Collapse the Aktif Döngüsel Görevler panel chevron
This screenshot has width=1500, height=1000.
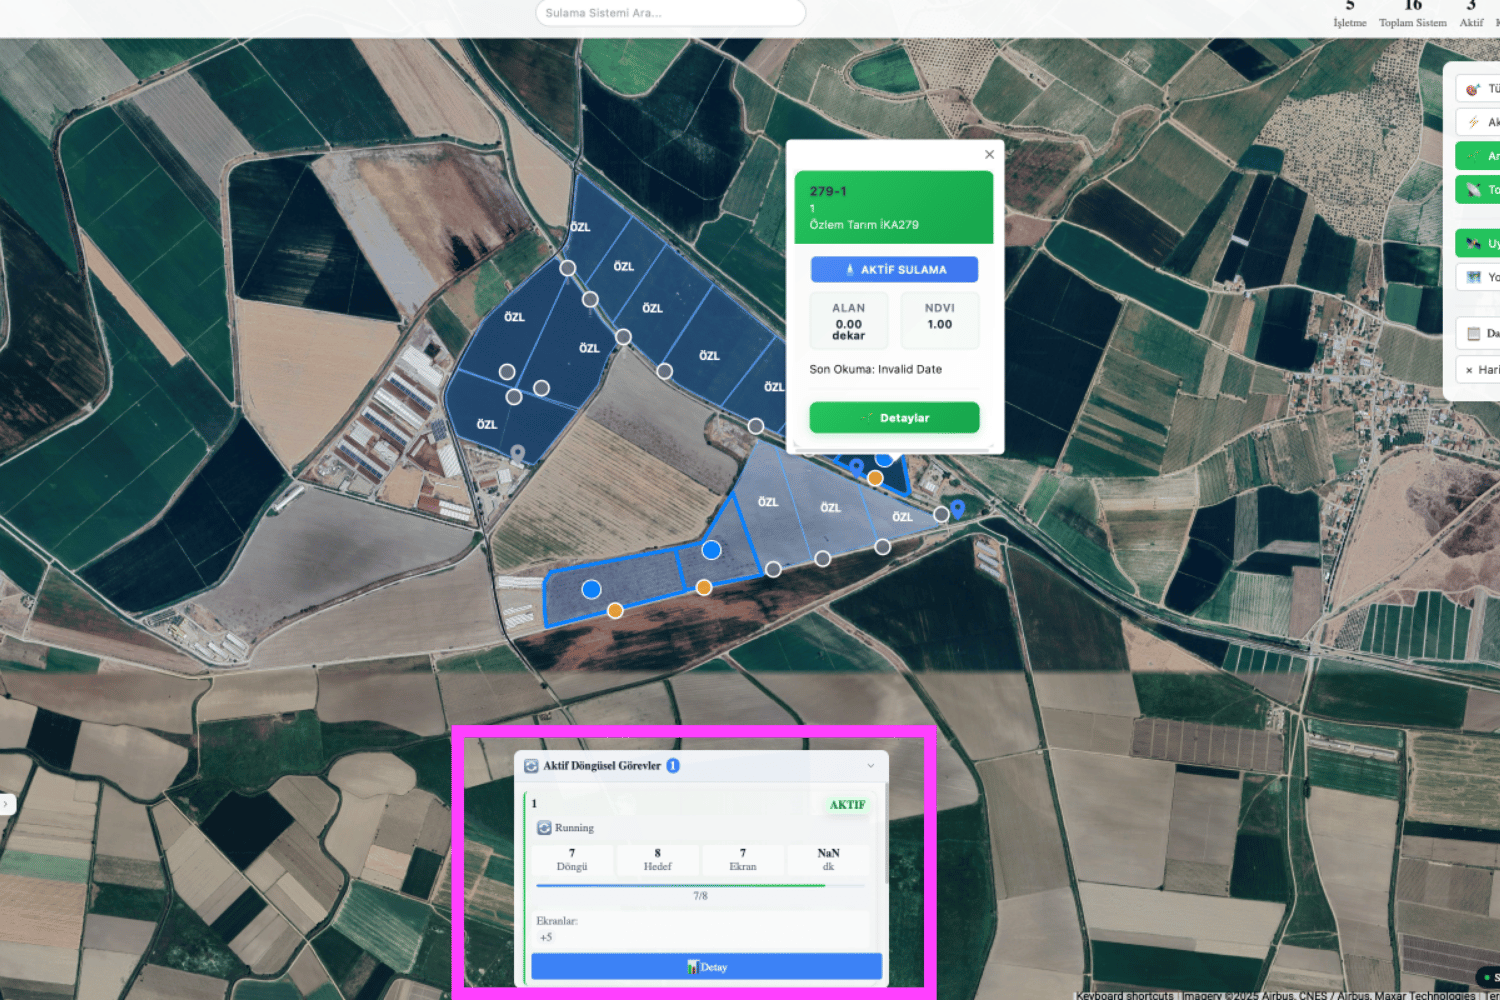click(x=871, y=766)
